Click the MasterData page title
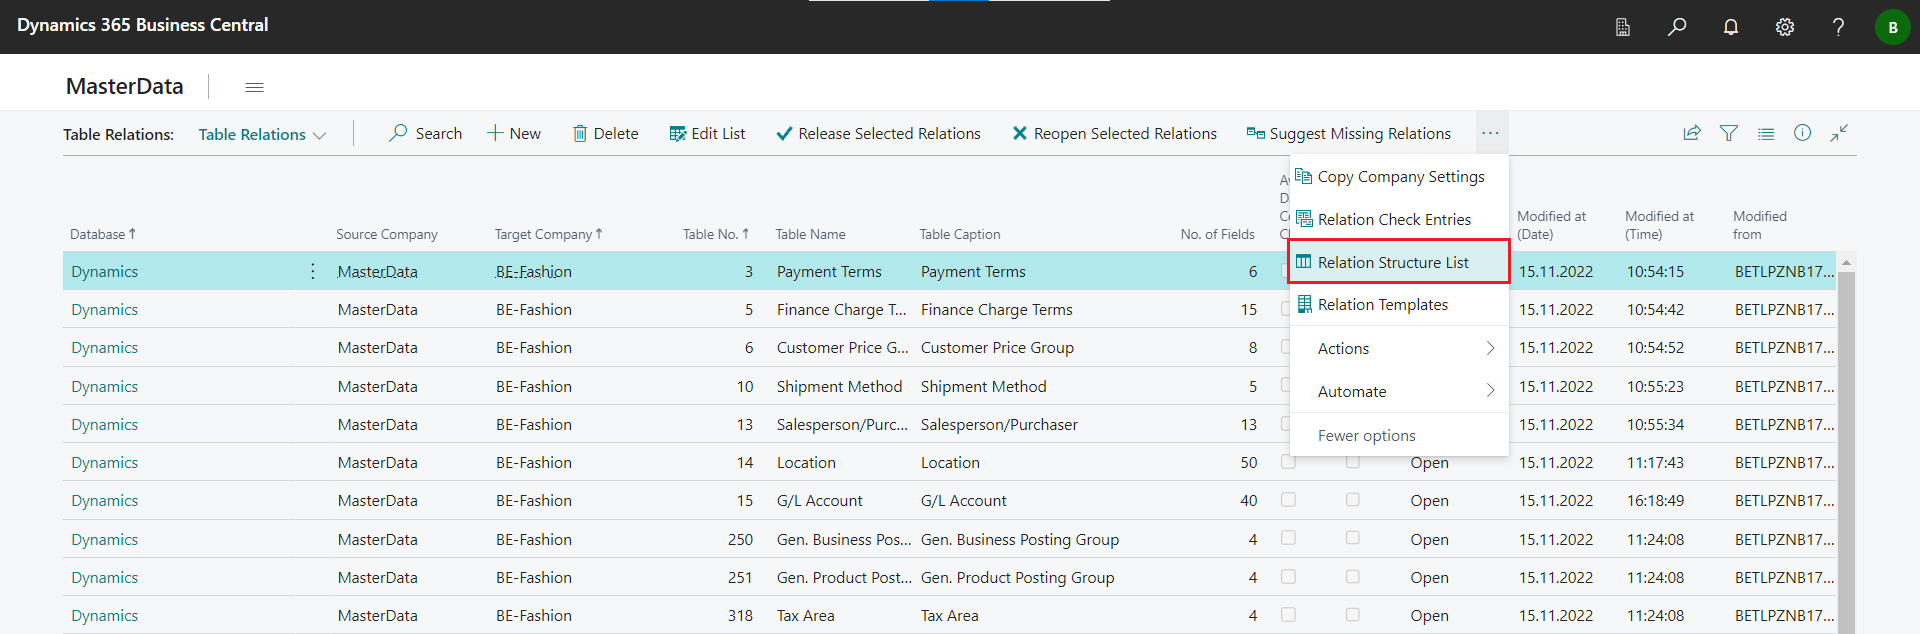Screen dimensions: 1920x634 coord(125,87)
